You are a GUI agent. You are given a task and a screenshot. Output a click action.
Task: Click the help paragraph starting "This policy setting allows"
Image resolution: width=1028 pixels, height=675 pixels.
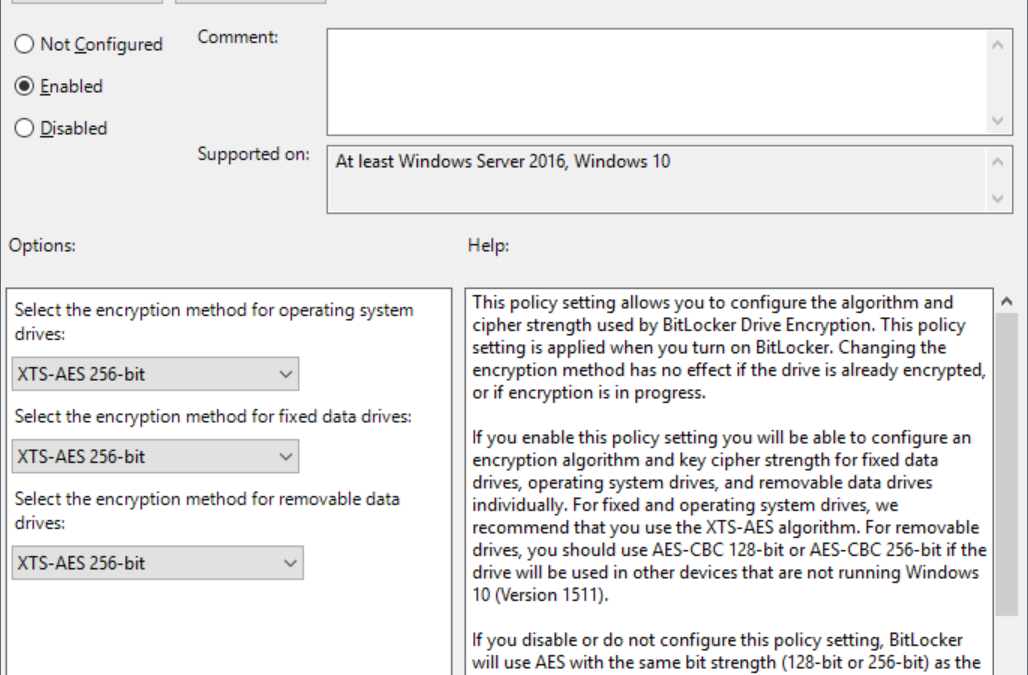coord(729,347)
